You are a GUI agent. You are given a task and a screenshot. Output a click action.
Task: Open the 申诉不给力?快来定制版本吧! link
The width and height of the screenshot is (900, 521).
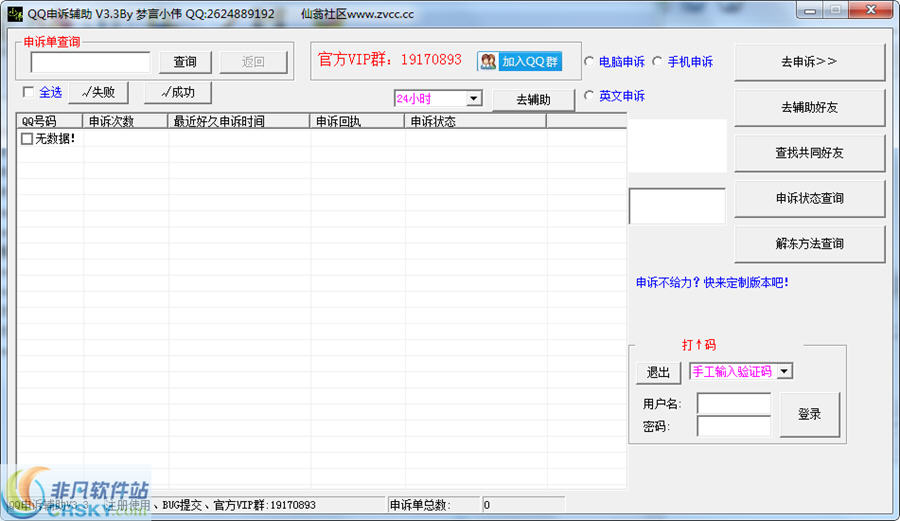click(x=712, y=282)
